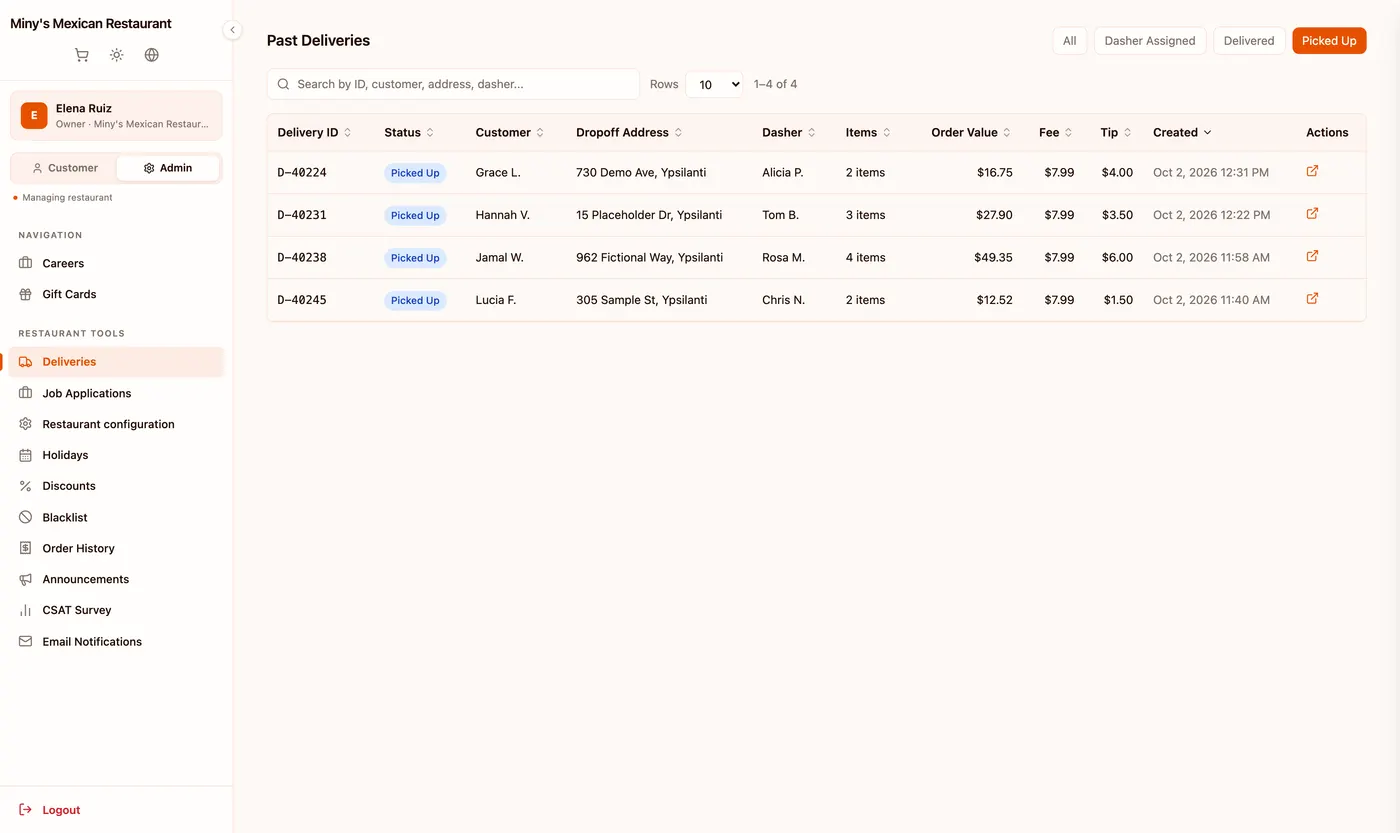
Task: Open the Blacklist page
Action: [116, 517]
